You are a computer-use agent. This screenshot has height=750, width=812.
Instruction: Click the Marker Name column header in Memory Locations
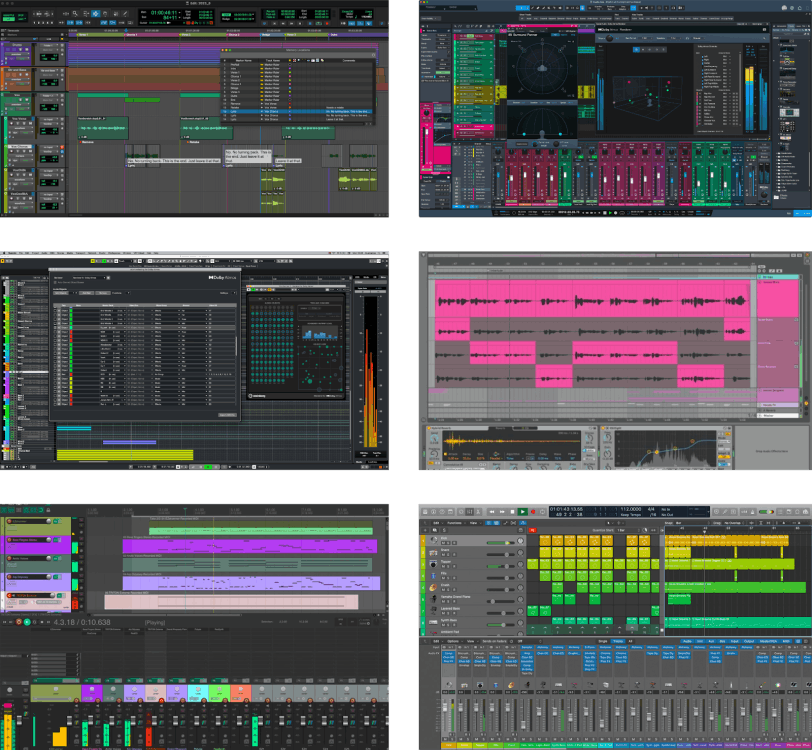[x=244, y=60]
